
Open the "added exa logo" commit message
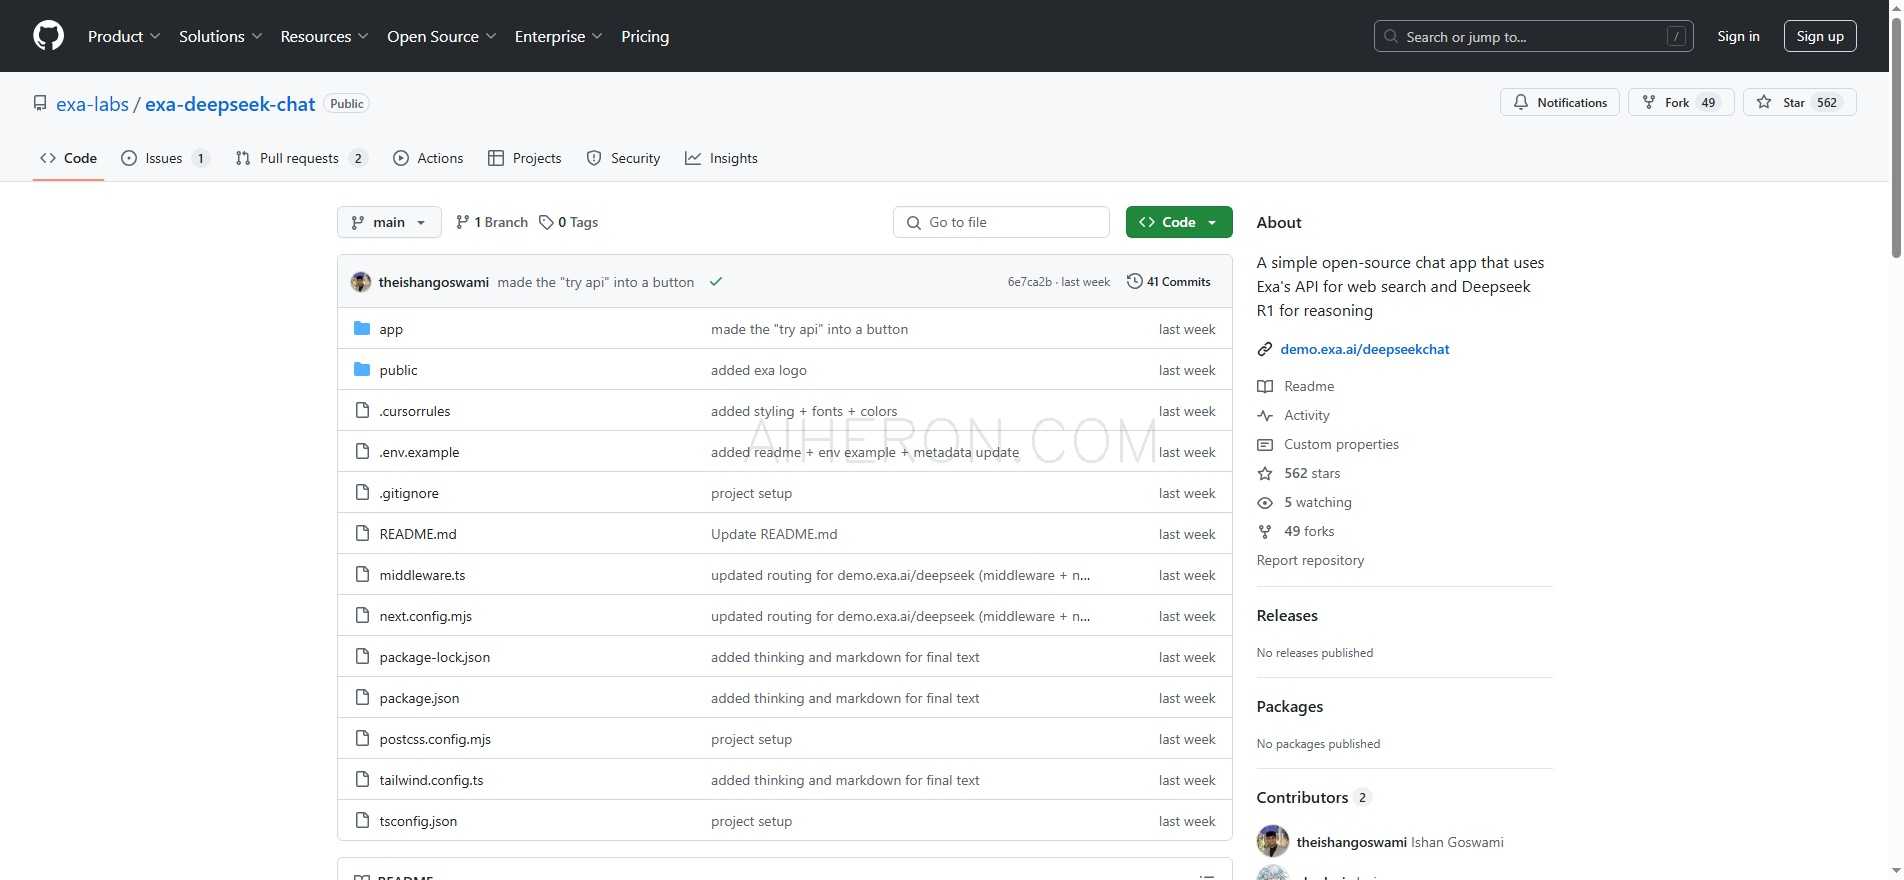[759, 370]
